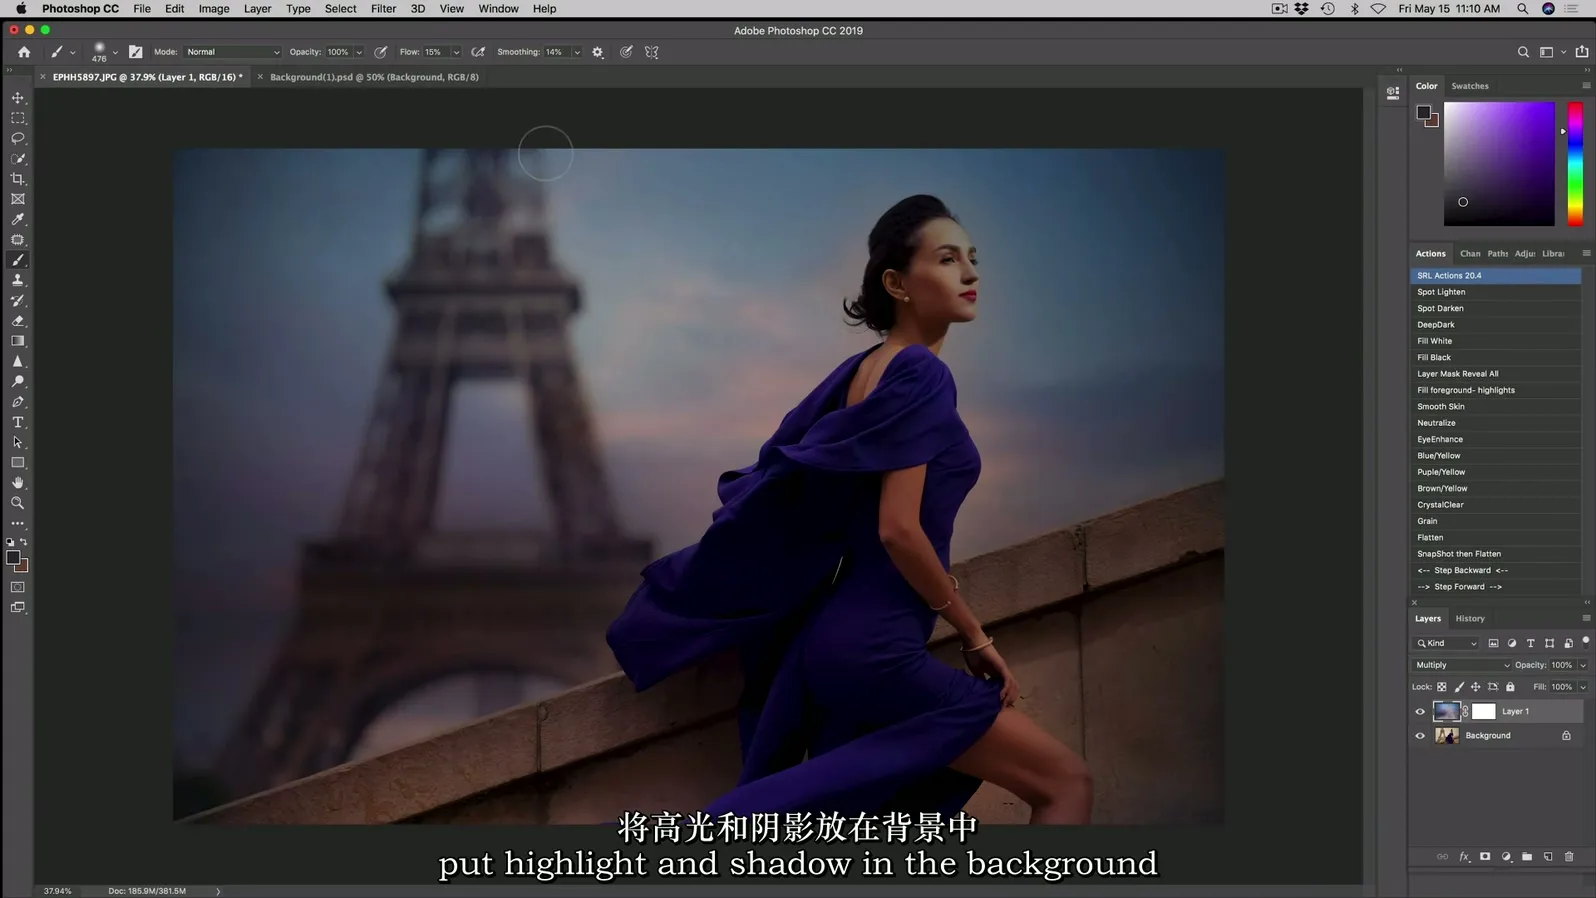This screenshot has width=1596, height=898.
Task: Select the Lasso tool
Action: point(18,138)
